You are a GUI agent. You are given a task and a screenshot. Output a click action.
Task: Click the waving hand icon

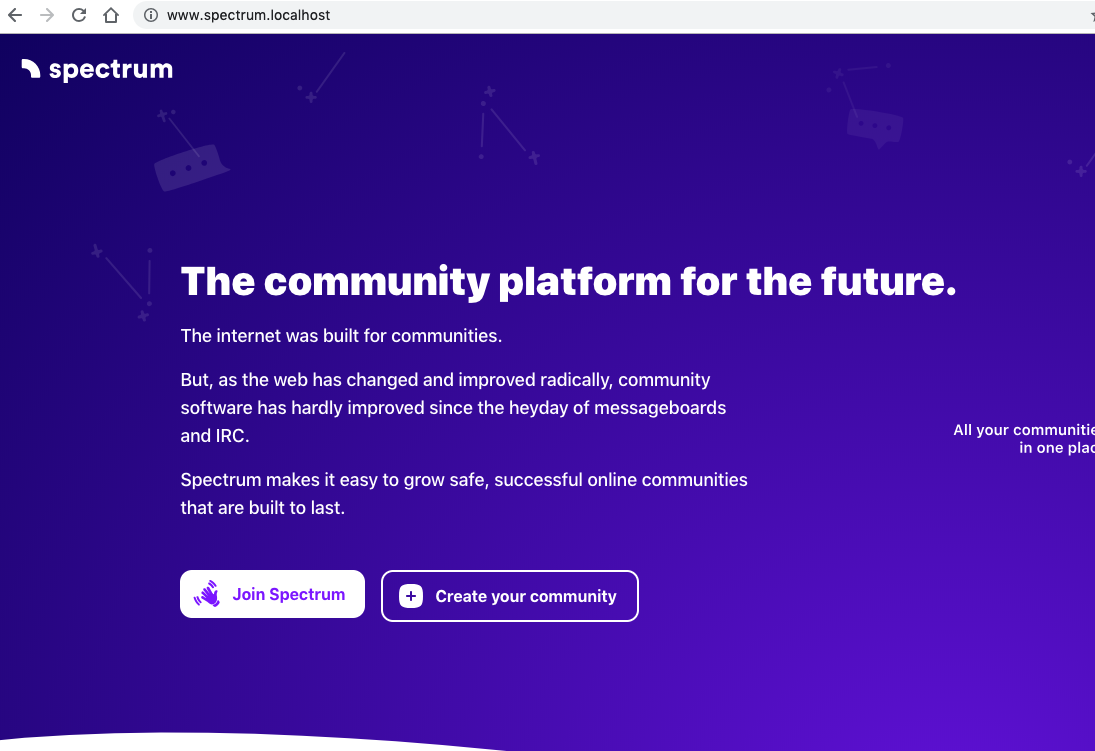tap(207, 594)
